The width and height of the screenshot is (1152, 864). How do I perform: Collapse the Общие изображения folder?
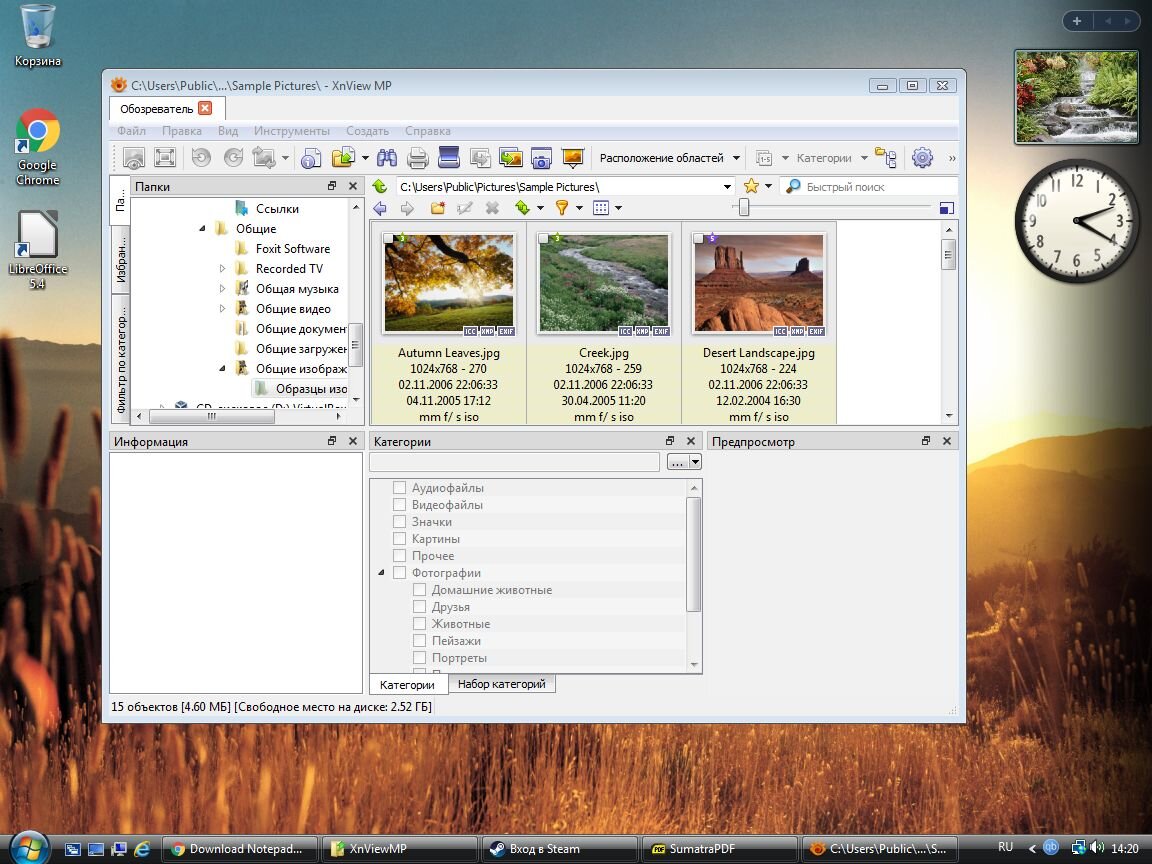[223, 368]
